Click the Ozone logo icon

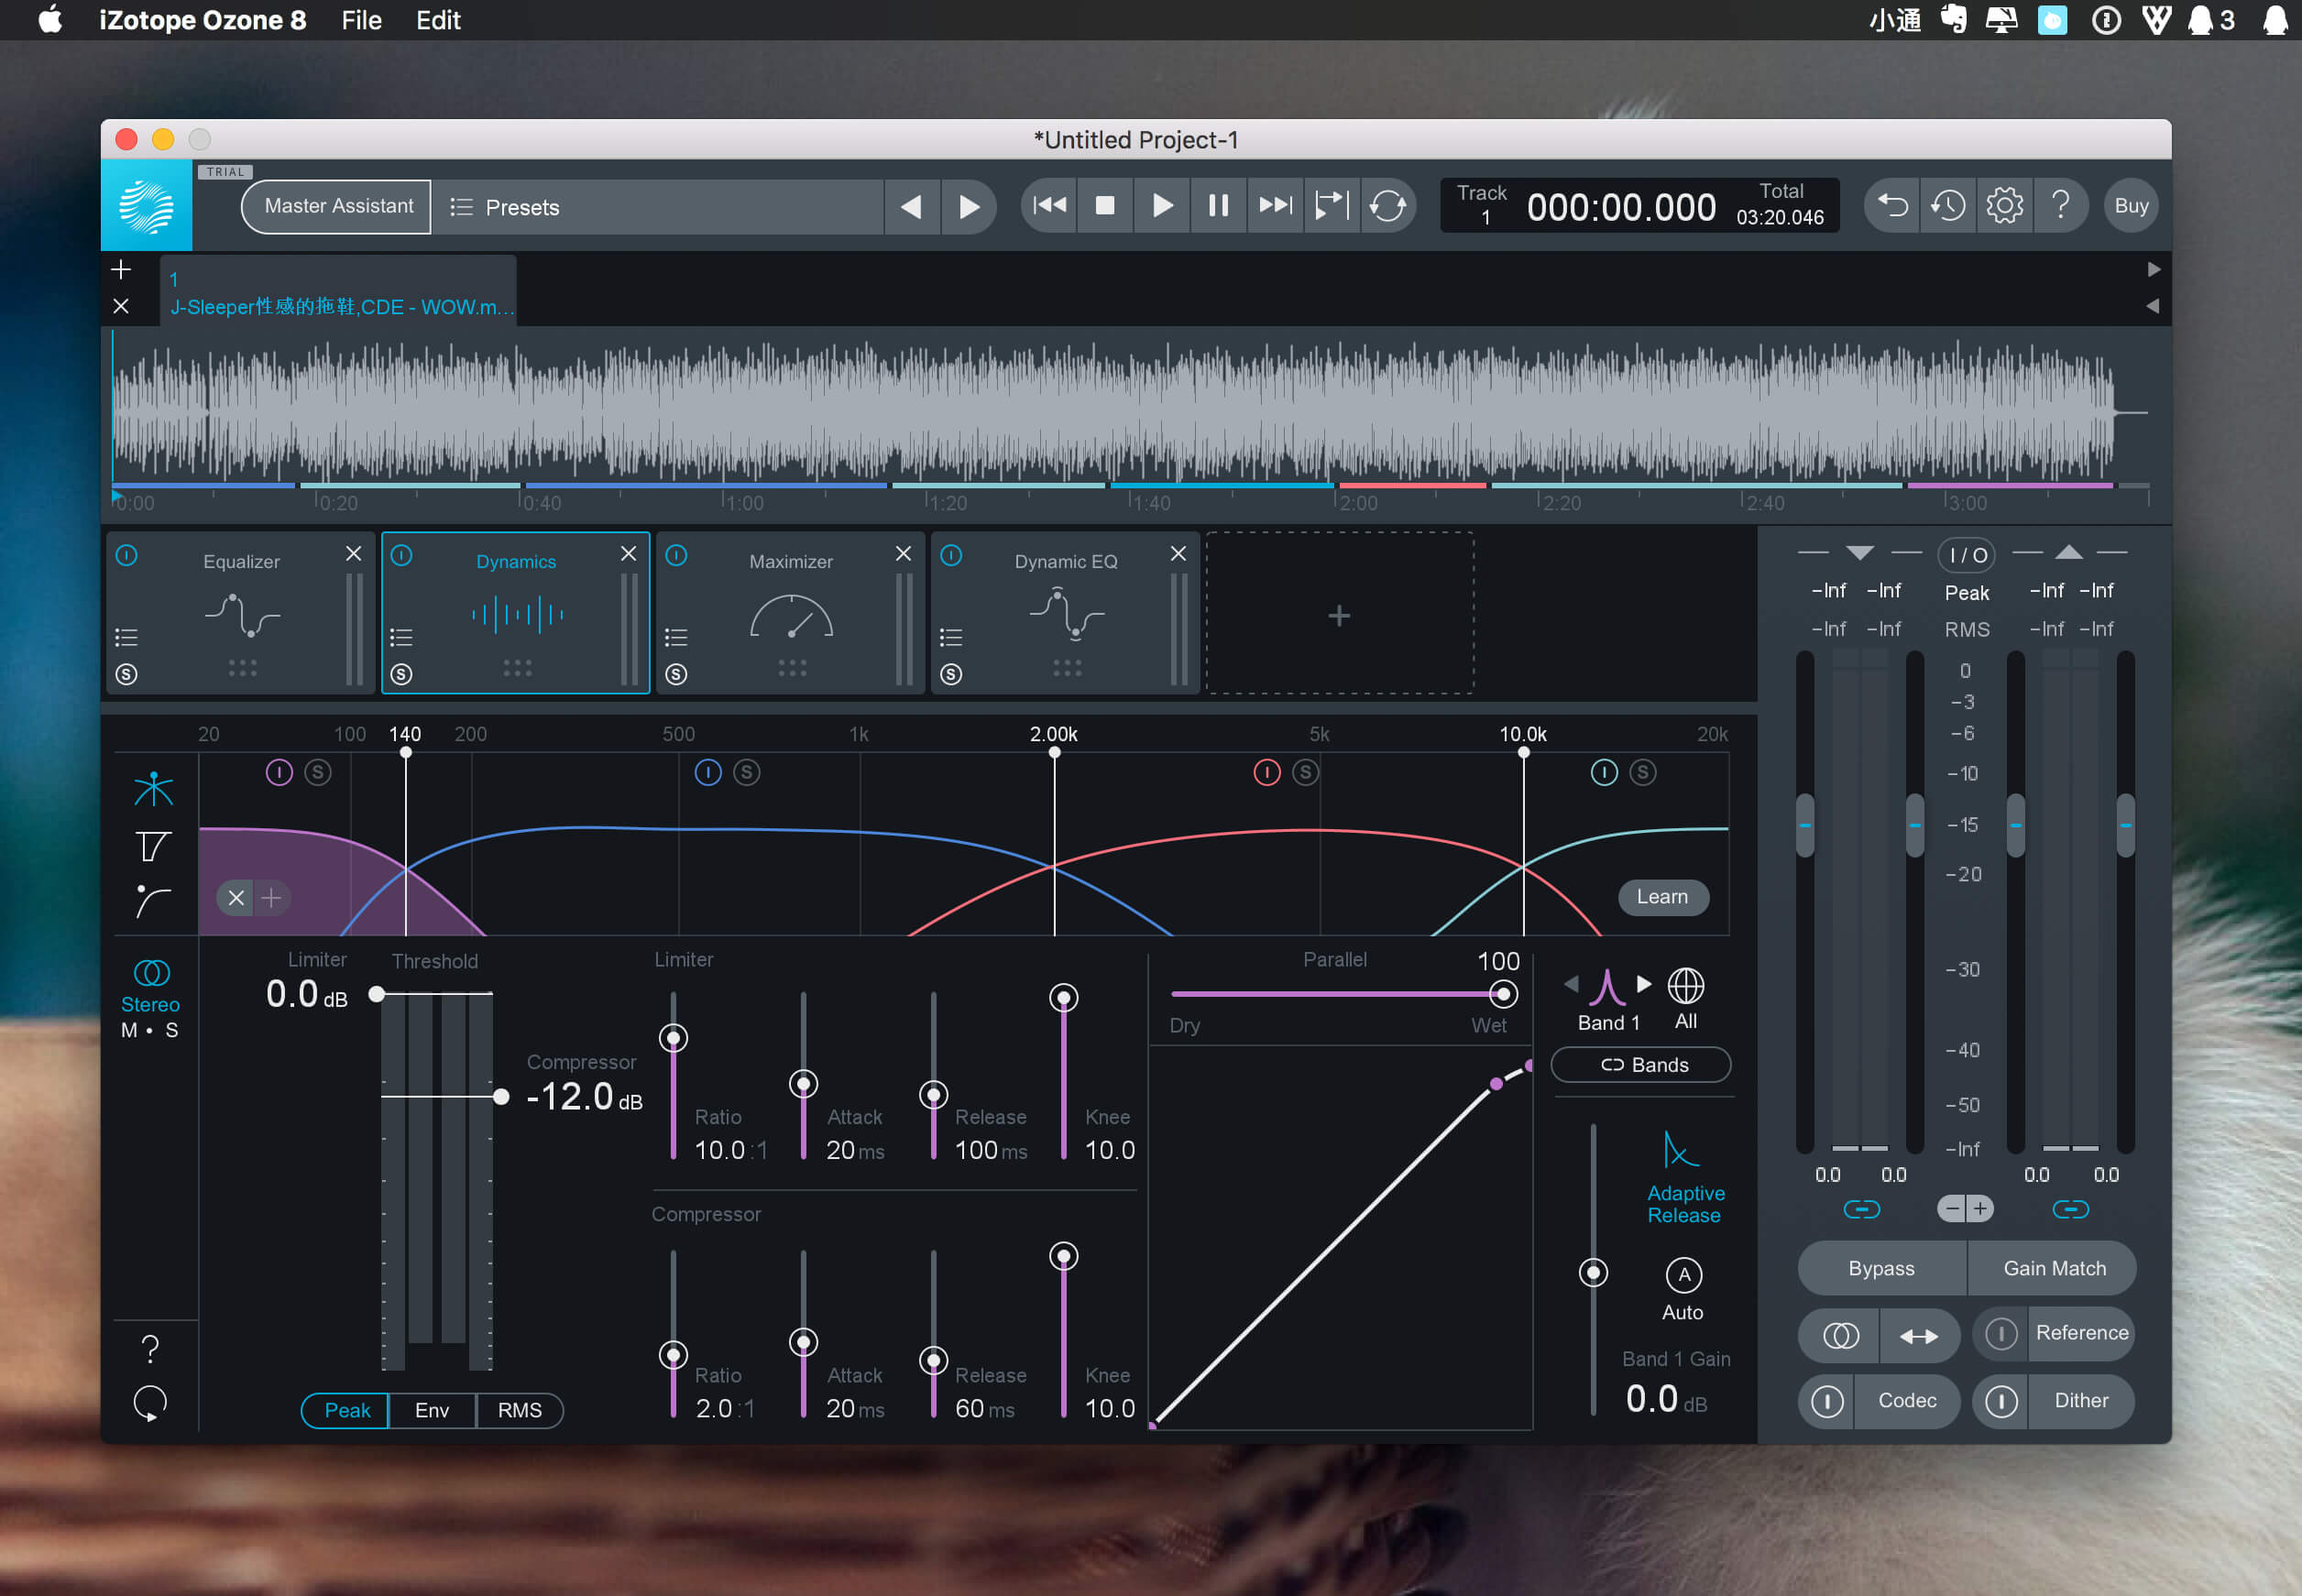click(x=146, y=205)
